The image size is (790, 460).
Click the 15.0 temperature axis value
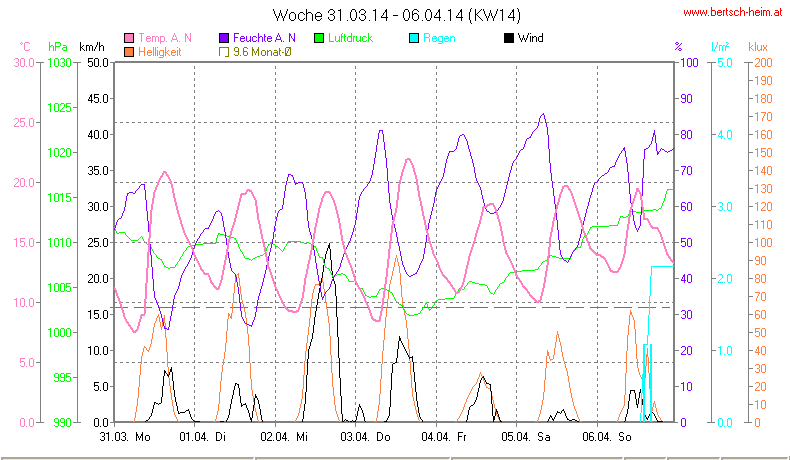24,242
